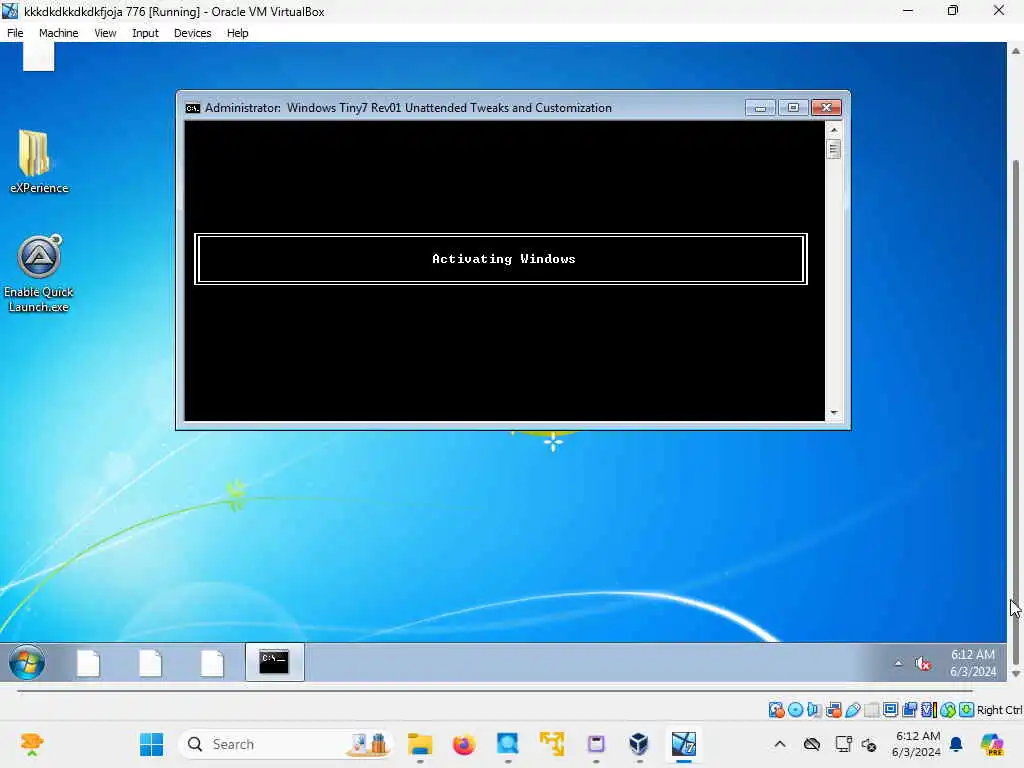
Task: Click the cmd window scrollbar down arrow
Action: pyautogui.click(x=833, y=413)
